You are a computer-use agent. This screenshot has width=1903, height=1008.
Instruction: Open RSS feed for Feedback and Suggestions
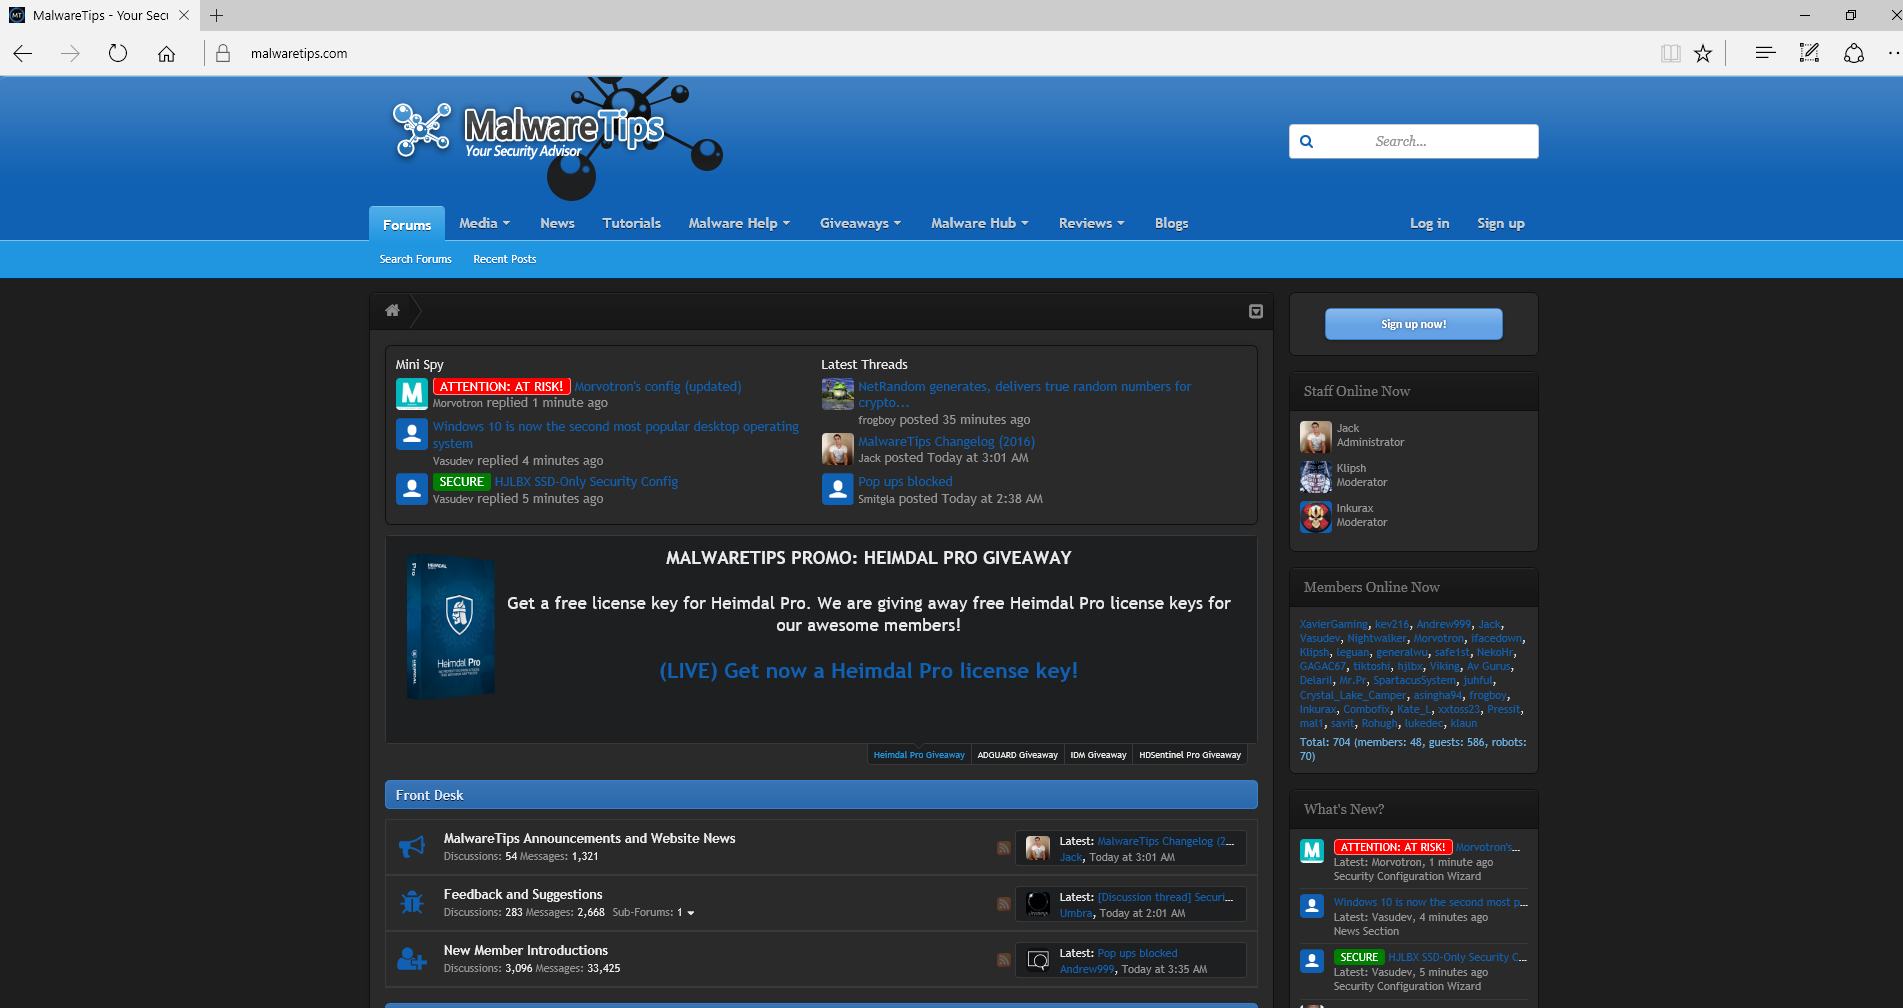coord(1003,904)
